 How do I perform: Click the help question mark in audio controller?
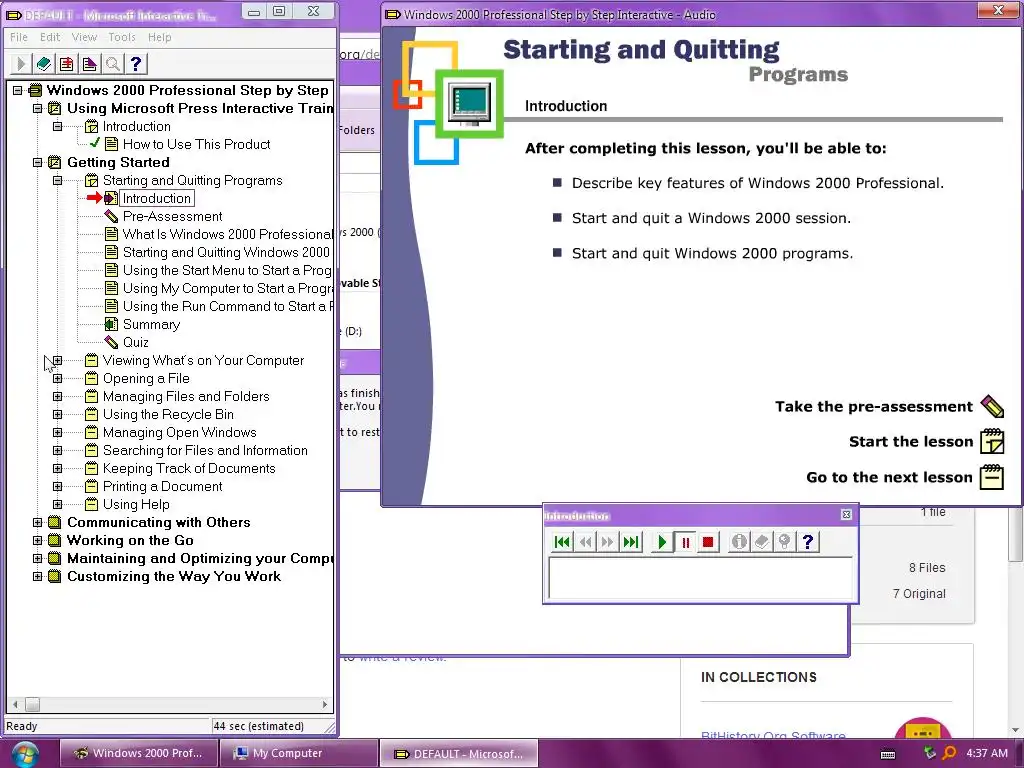point(808,542)
